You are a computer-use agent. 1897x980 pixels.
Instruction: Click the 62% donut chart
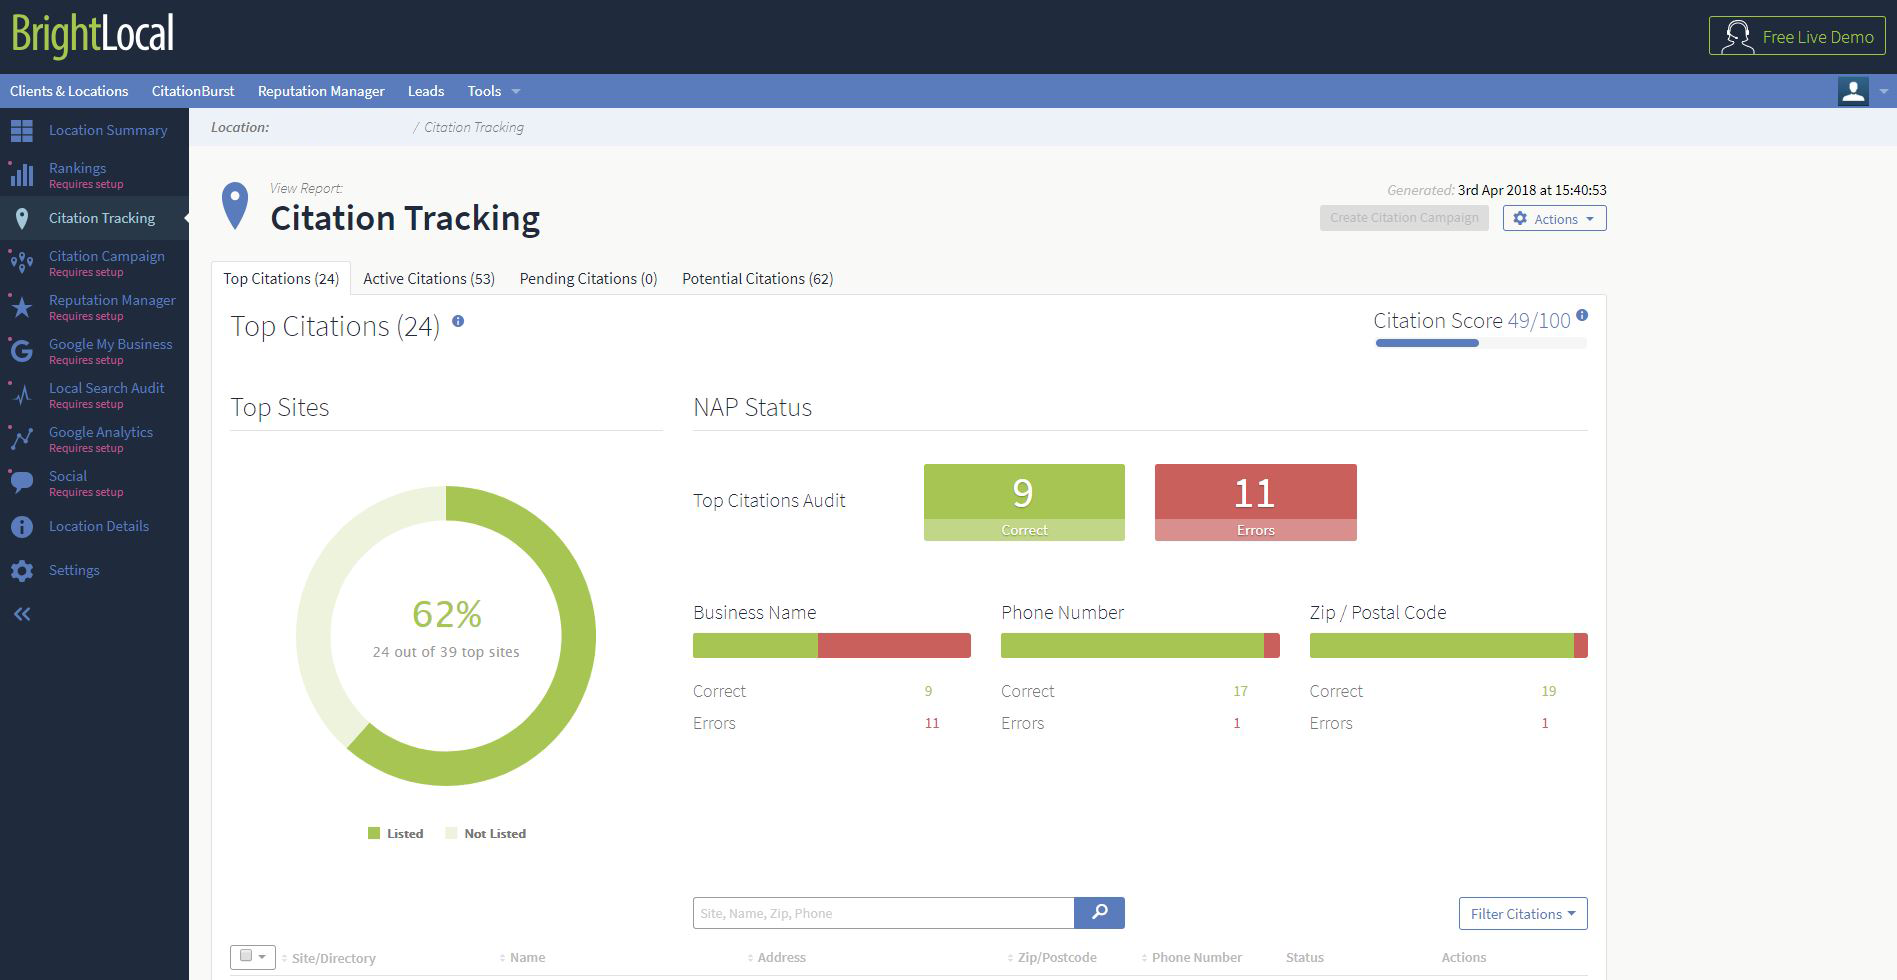point(446,636)
